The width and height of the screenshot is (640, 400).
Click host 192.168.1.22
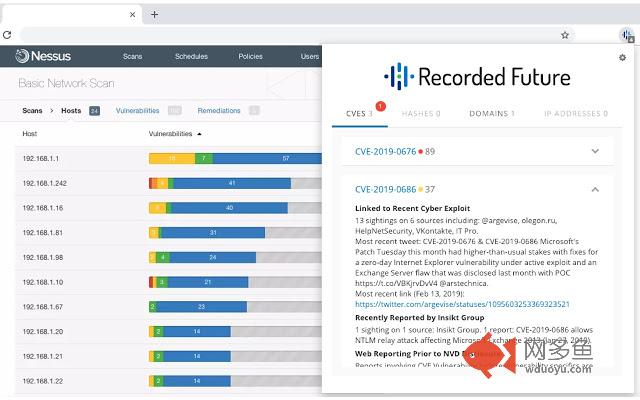(x=43, y=381)
